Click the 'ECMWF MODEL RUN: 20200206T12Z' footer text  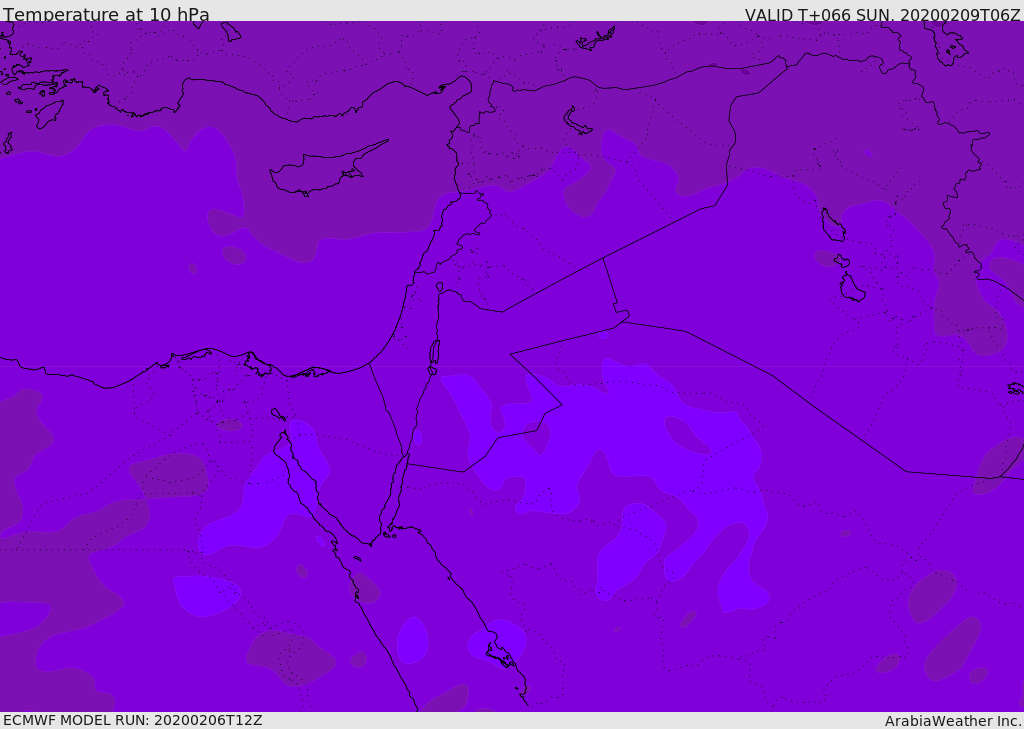click(x=133, y=720)
